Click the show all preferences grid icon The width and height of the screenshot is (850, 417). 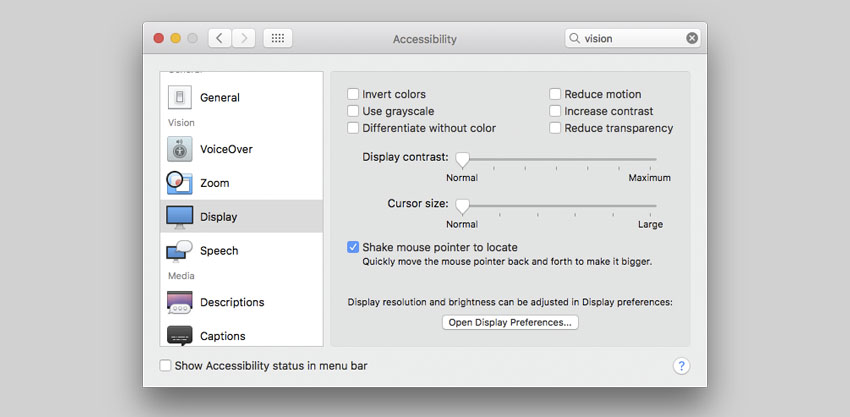coord(278,38)
